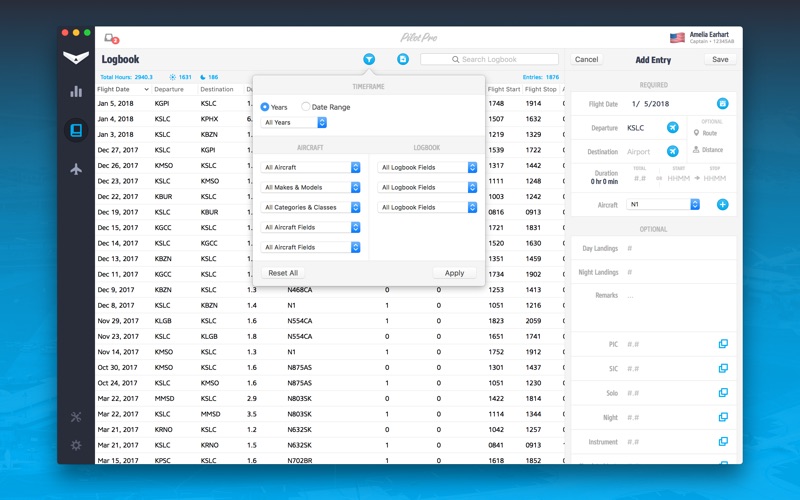Click the Total Hours 2940.3 text
Viewport: 800px width, 500px height.
coord(127,77)
